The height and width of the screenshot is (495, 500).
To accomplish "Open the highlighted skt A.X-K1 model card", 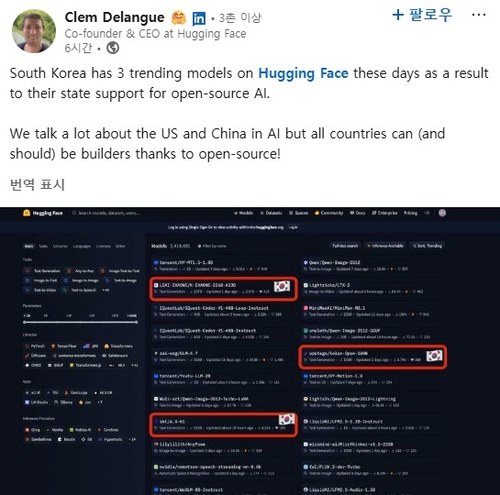I will [223, 425].
